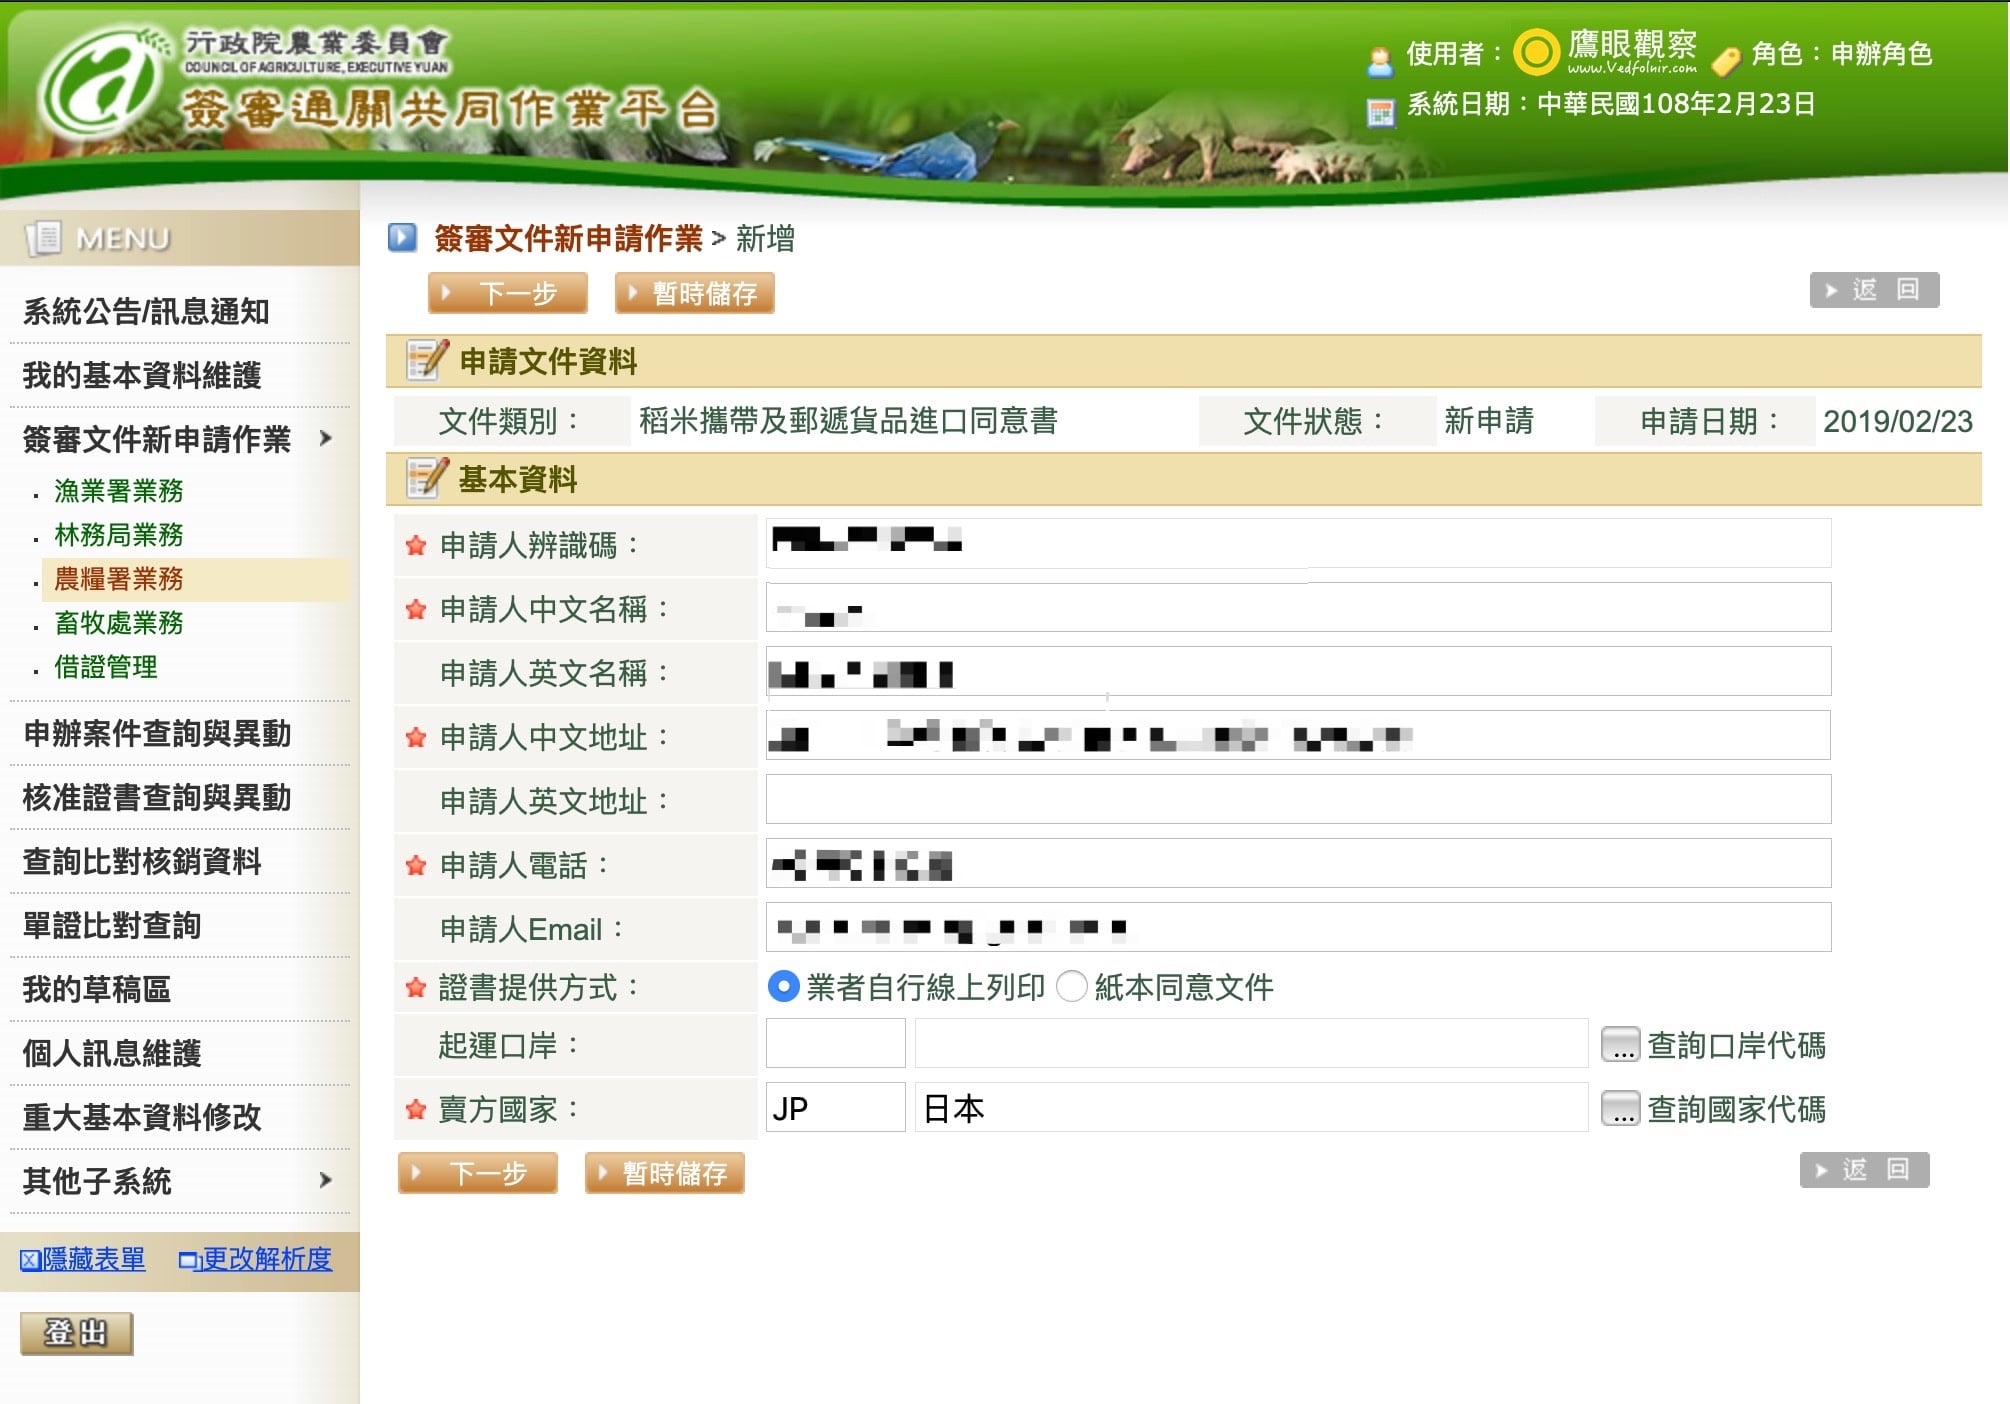Select 業者自行線上列印 radio option
2010x1404 pixels.
pyautogui.click(x=784, y=987)
